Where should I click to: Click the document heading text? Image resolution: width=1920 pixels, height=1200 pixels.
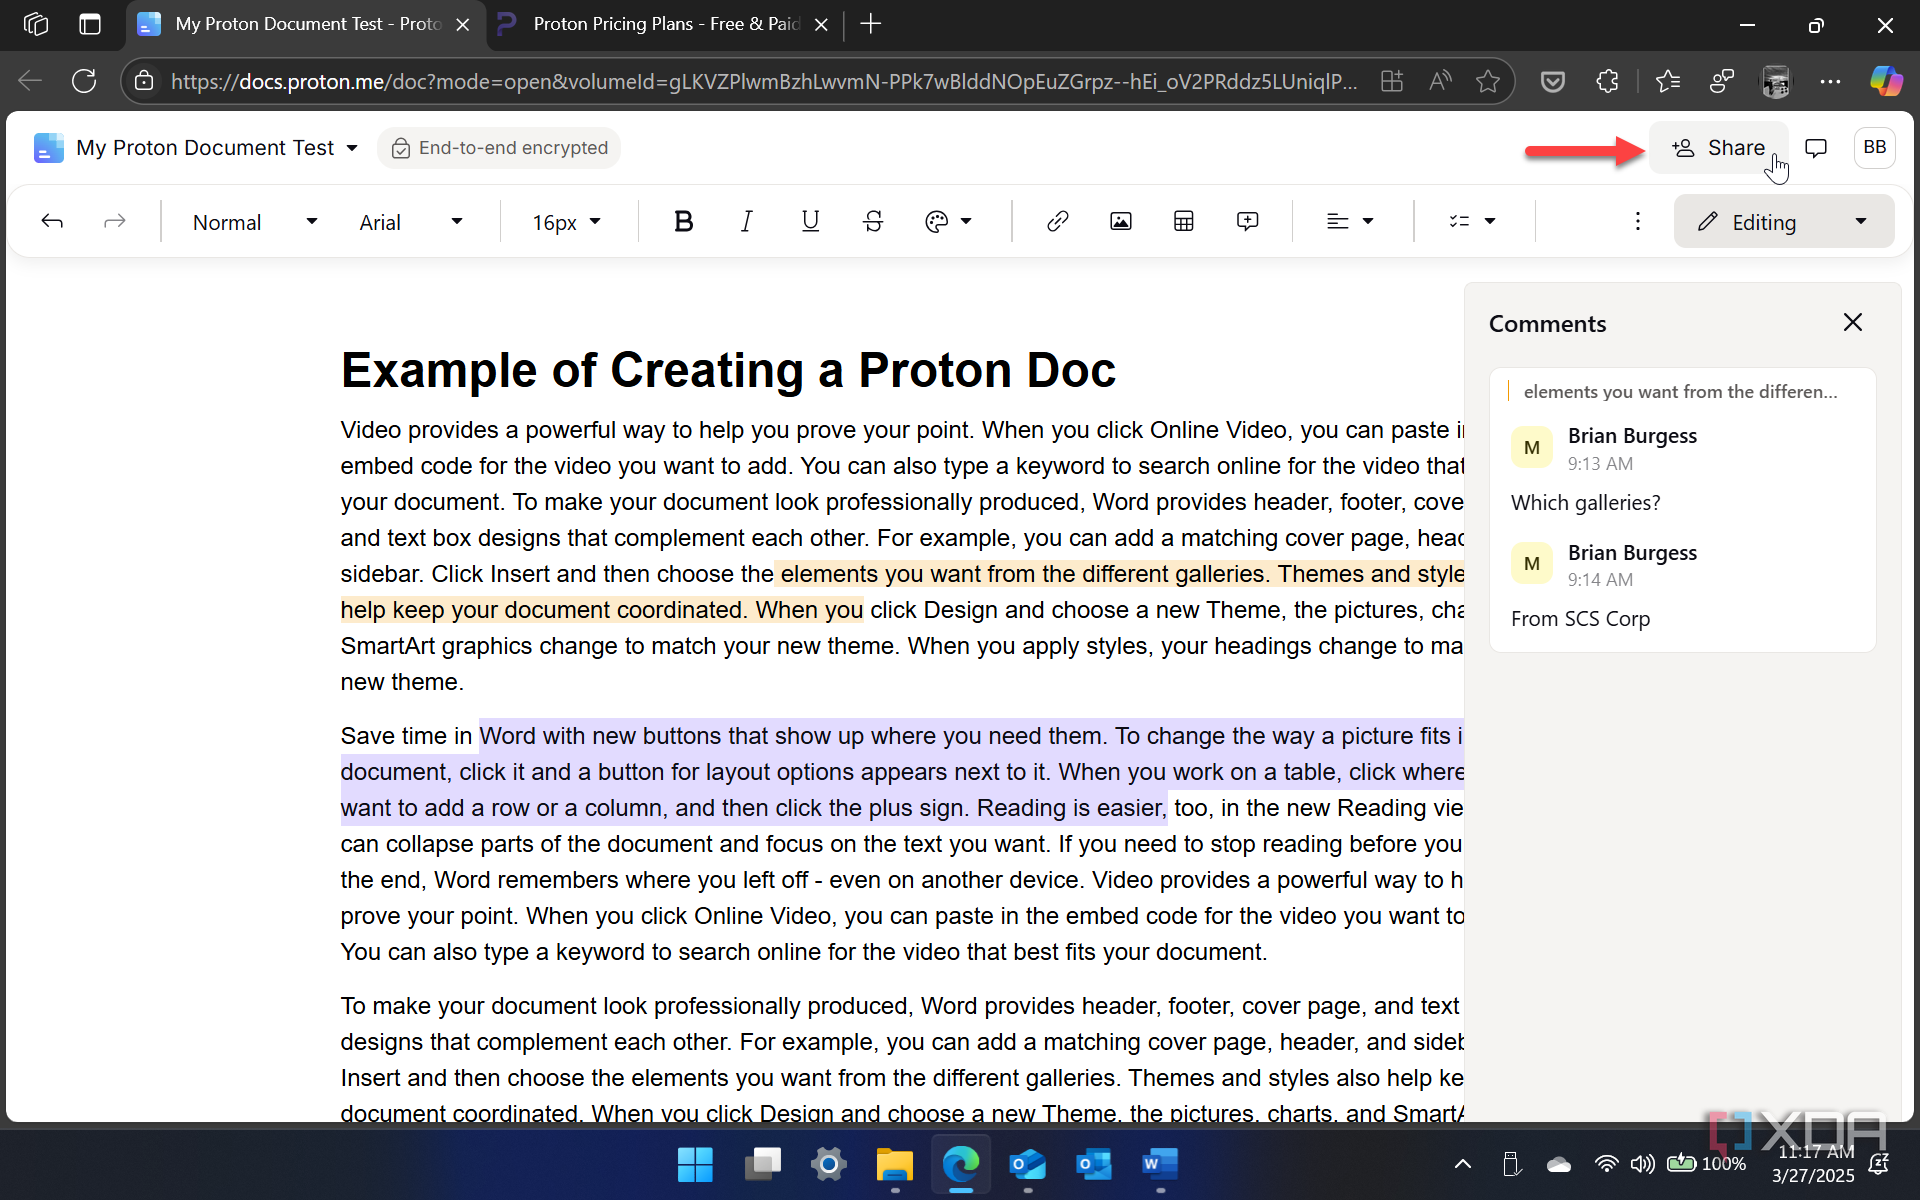[727, 370]
